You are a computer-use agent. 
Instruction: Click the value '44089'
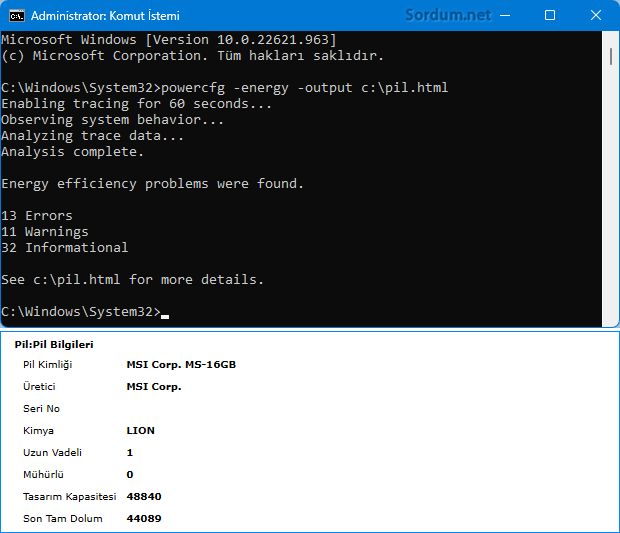point(144,518)
